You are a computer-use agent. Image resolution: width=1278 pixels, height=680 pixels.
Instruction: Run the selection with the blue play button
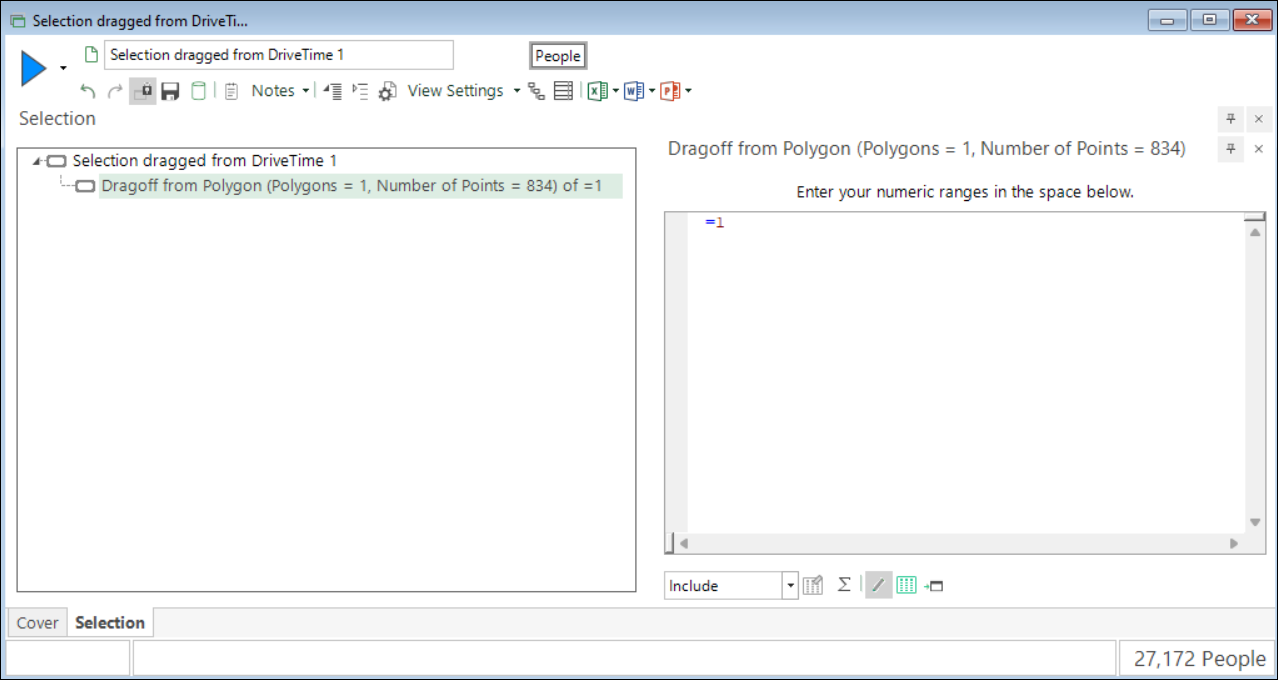(34, 69)
